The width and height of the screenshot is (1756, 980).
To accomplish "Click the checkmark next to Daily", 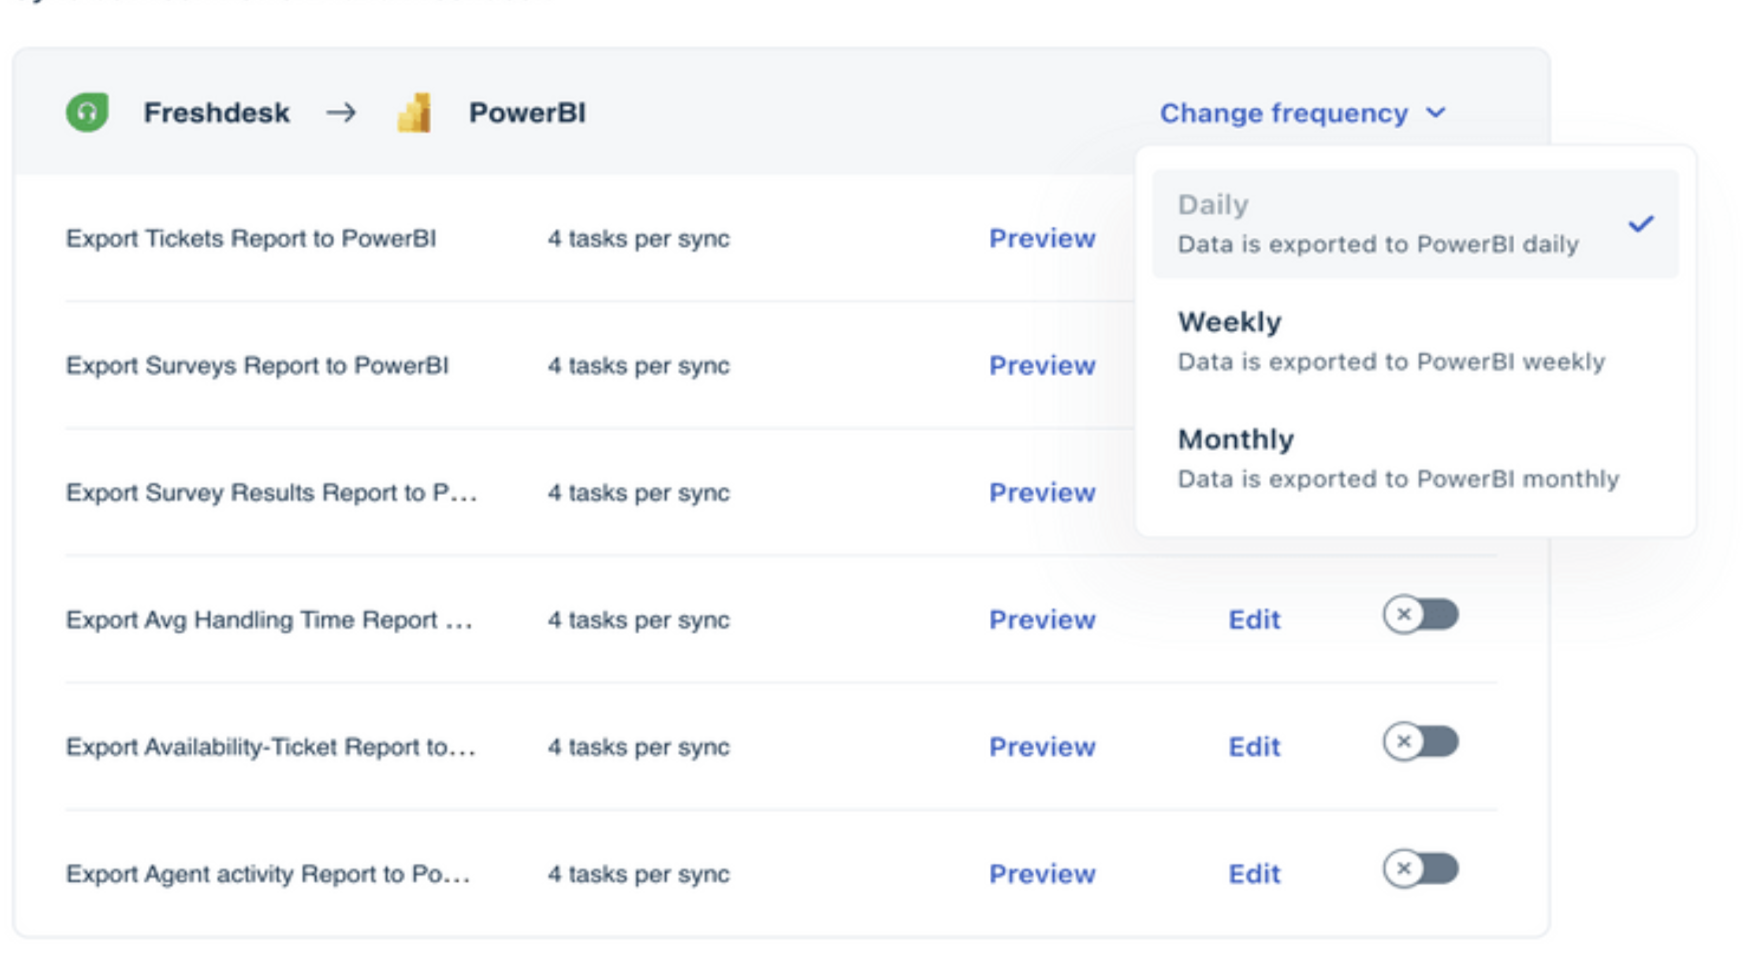I will 1640,224.
